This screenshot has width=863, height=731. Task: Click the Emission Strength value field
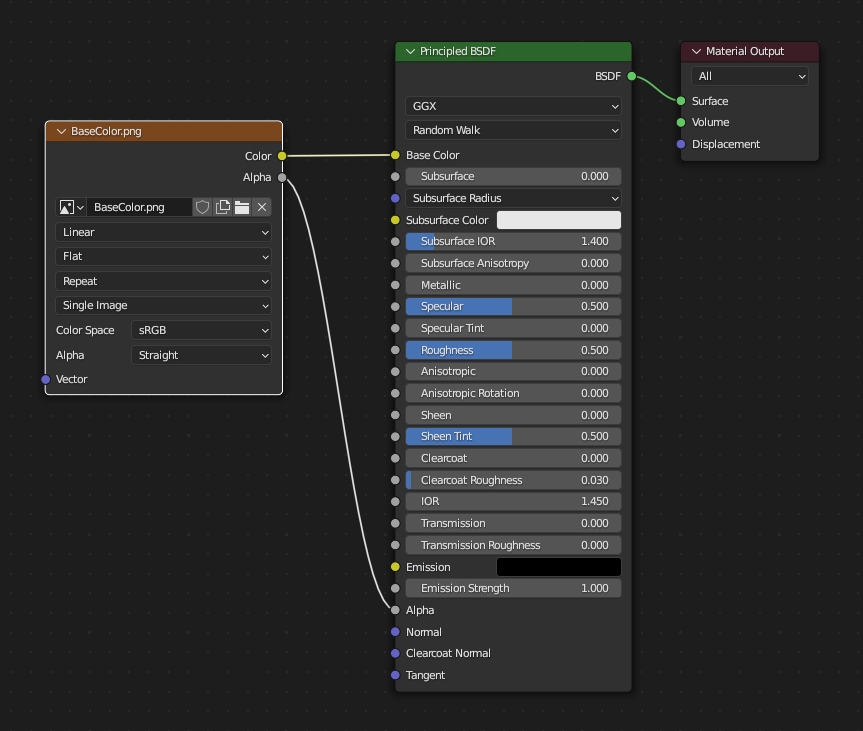point(514,588)
